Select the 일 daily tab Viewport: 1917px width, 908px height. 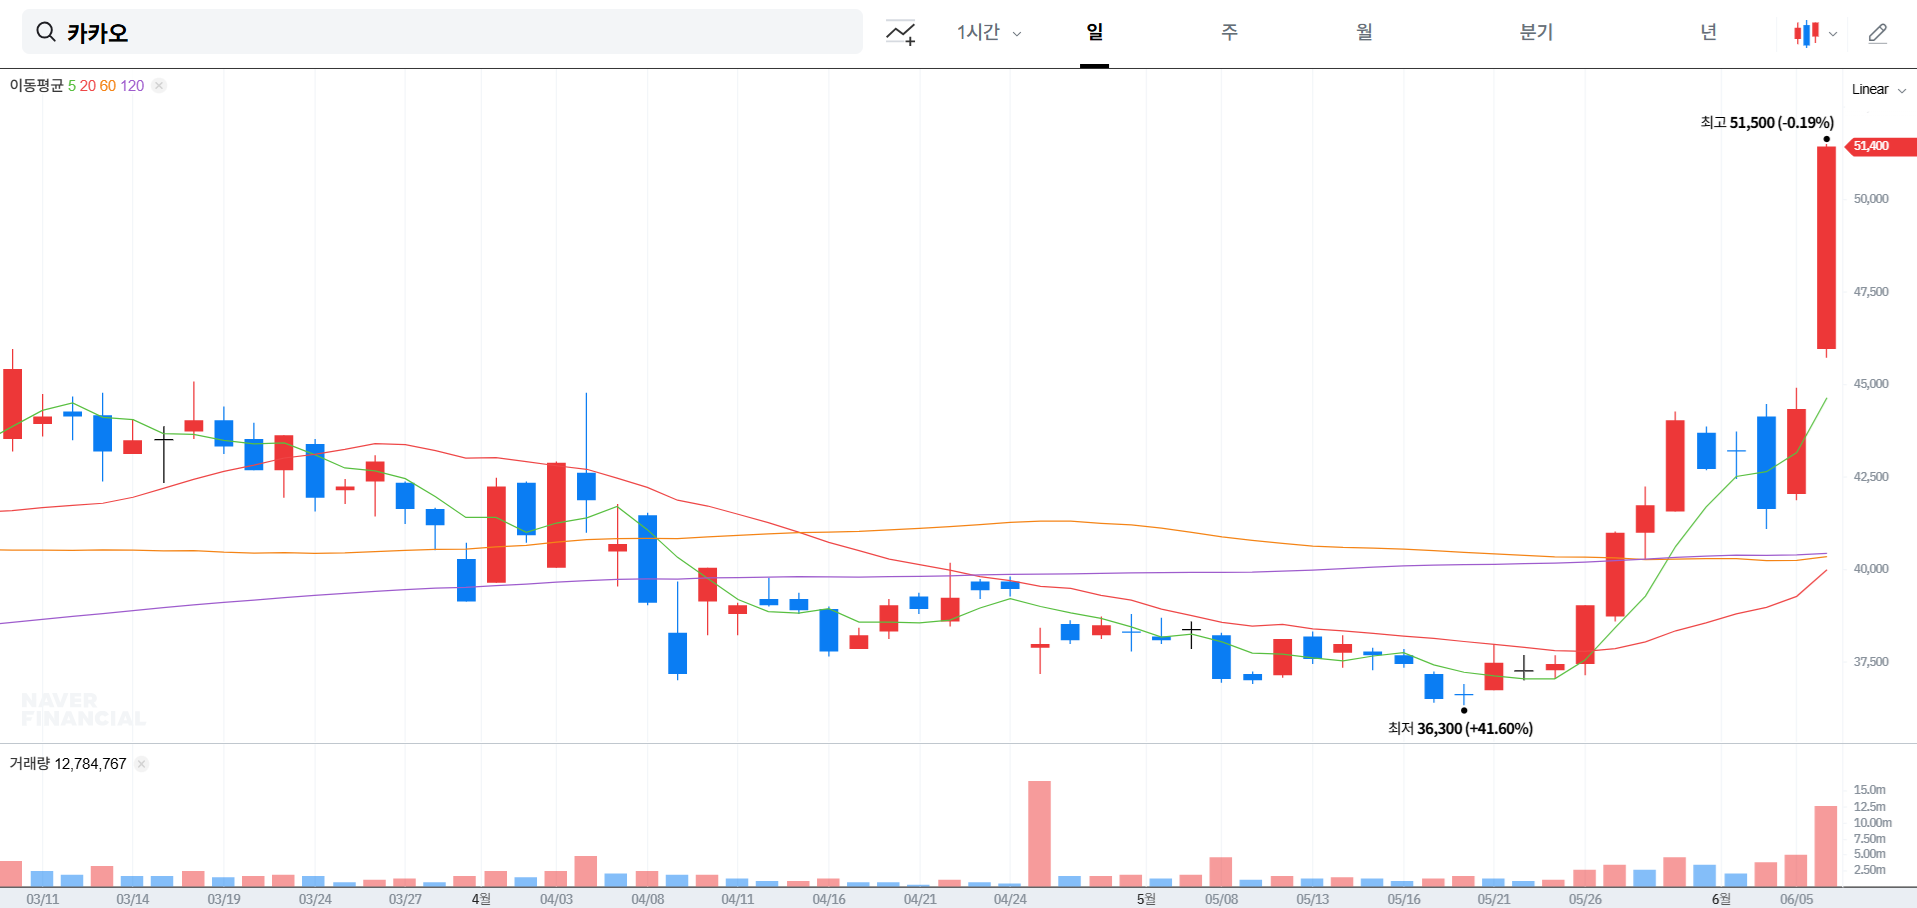1095,32
